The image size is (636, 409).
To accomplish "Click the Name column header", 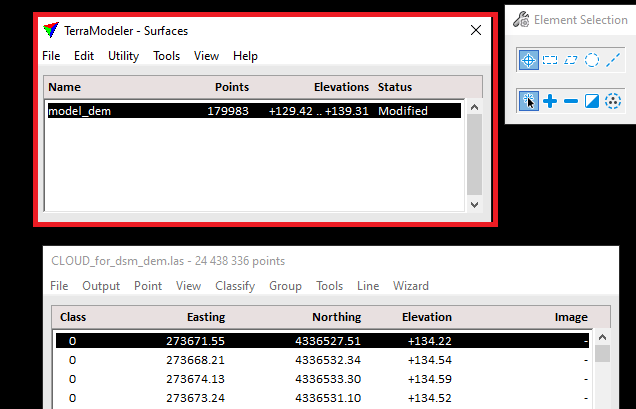I will point(64,87).
